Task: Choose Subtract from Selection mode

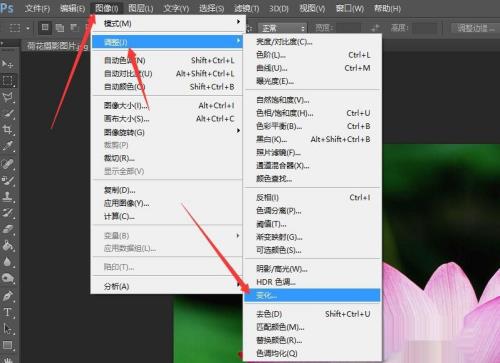Action: point(74,28)
